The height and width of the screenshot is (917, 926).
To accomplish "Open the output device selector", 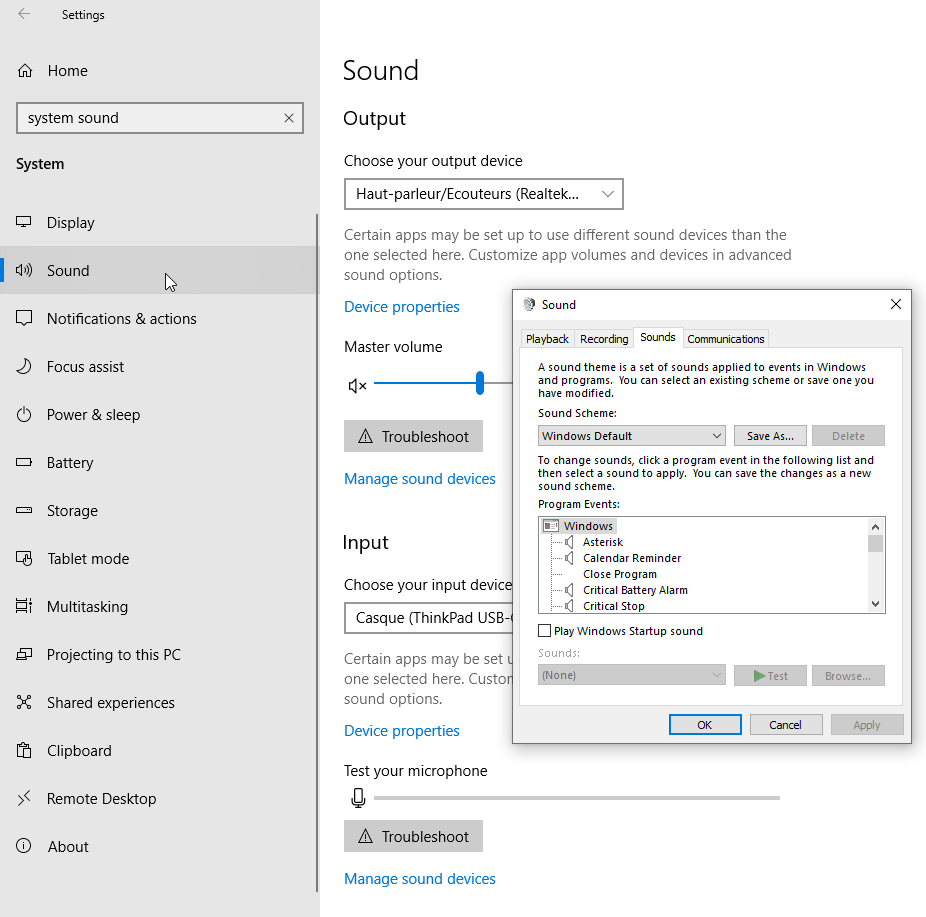I will pyautogui.click(x=483, y=193).
